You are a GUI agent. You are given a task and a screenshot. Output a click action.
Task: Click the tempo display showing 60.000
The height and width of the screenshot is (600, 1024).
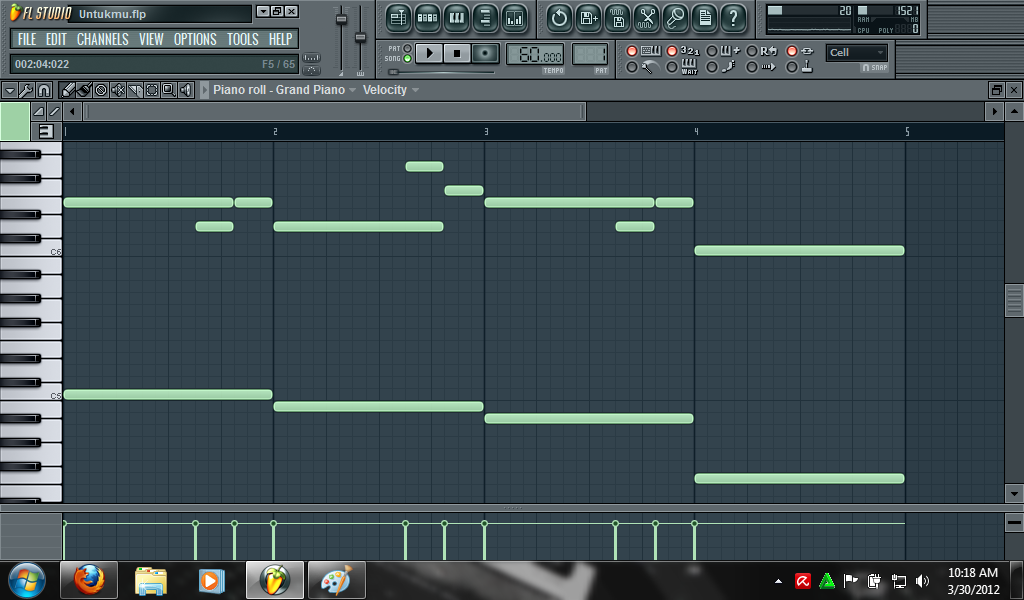pos(535,55)
